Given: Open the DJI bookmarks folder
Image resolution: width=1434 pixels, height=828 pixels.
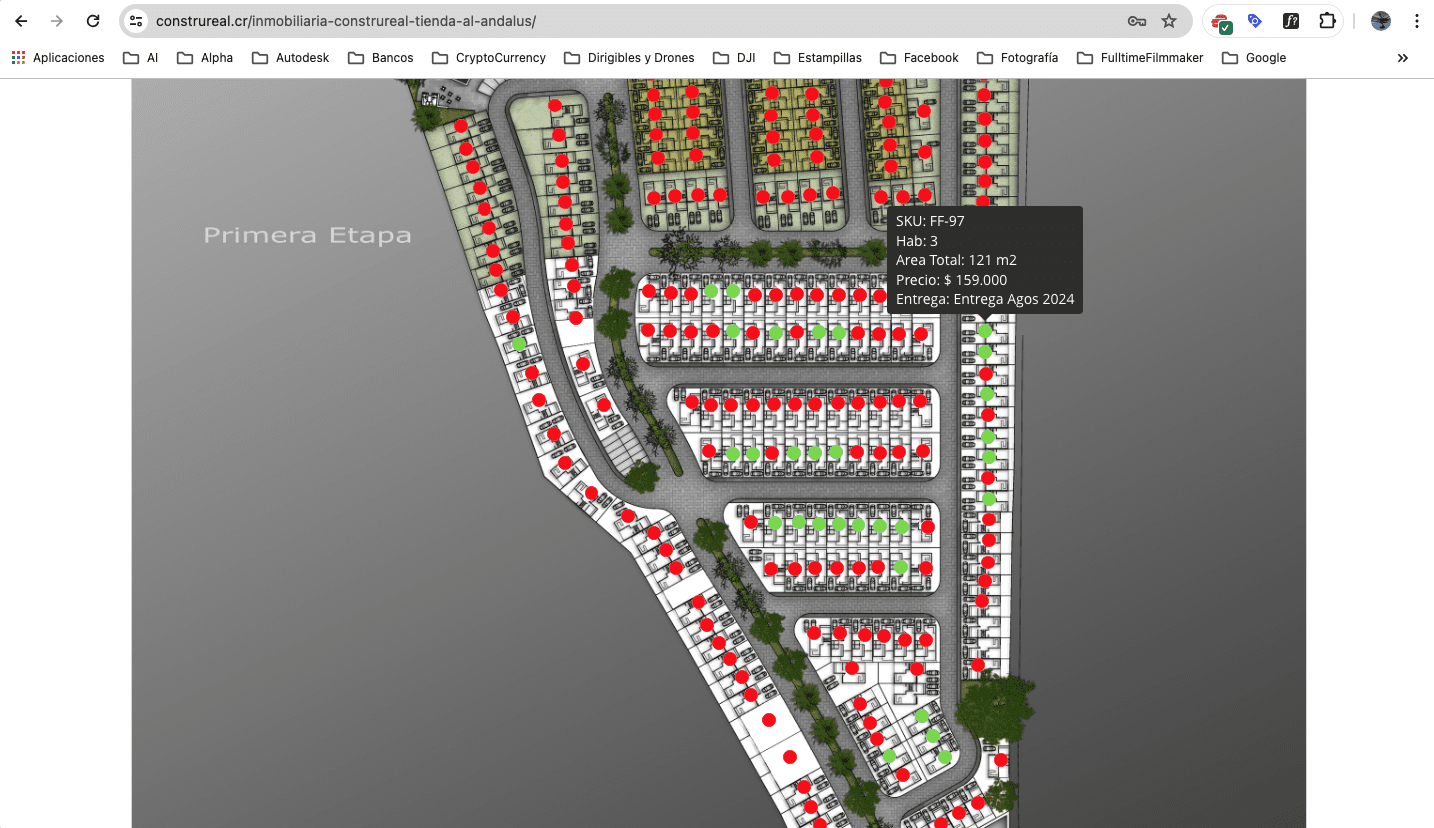Looking at the screenshot, I should coord(734,58).
